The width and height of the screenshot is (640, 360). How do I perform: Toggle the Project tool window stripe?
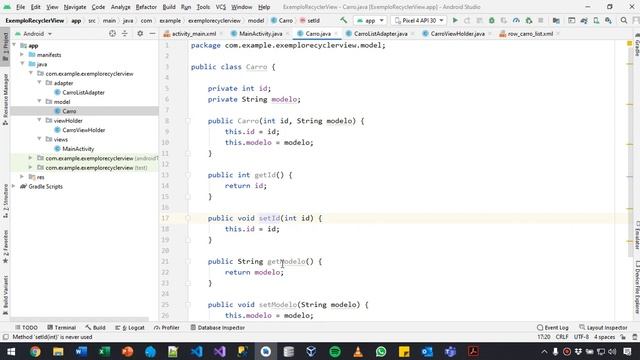coord(5,47)
